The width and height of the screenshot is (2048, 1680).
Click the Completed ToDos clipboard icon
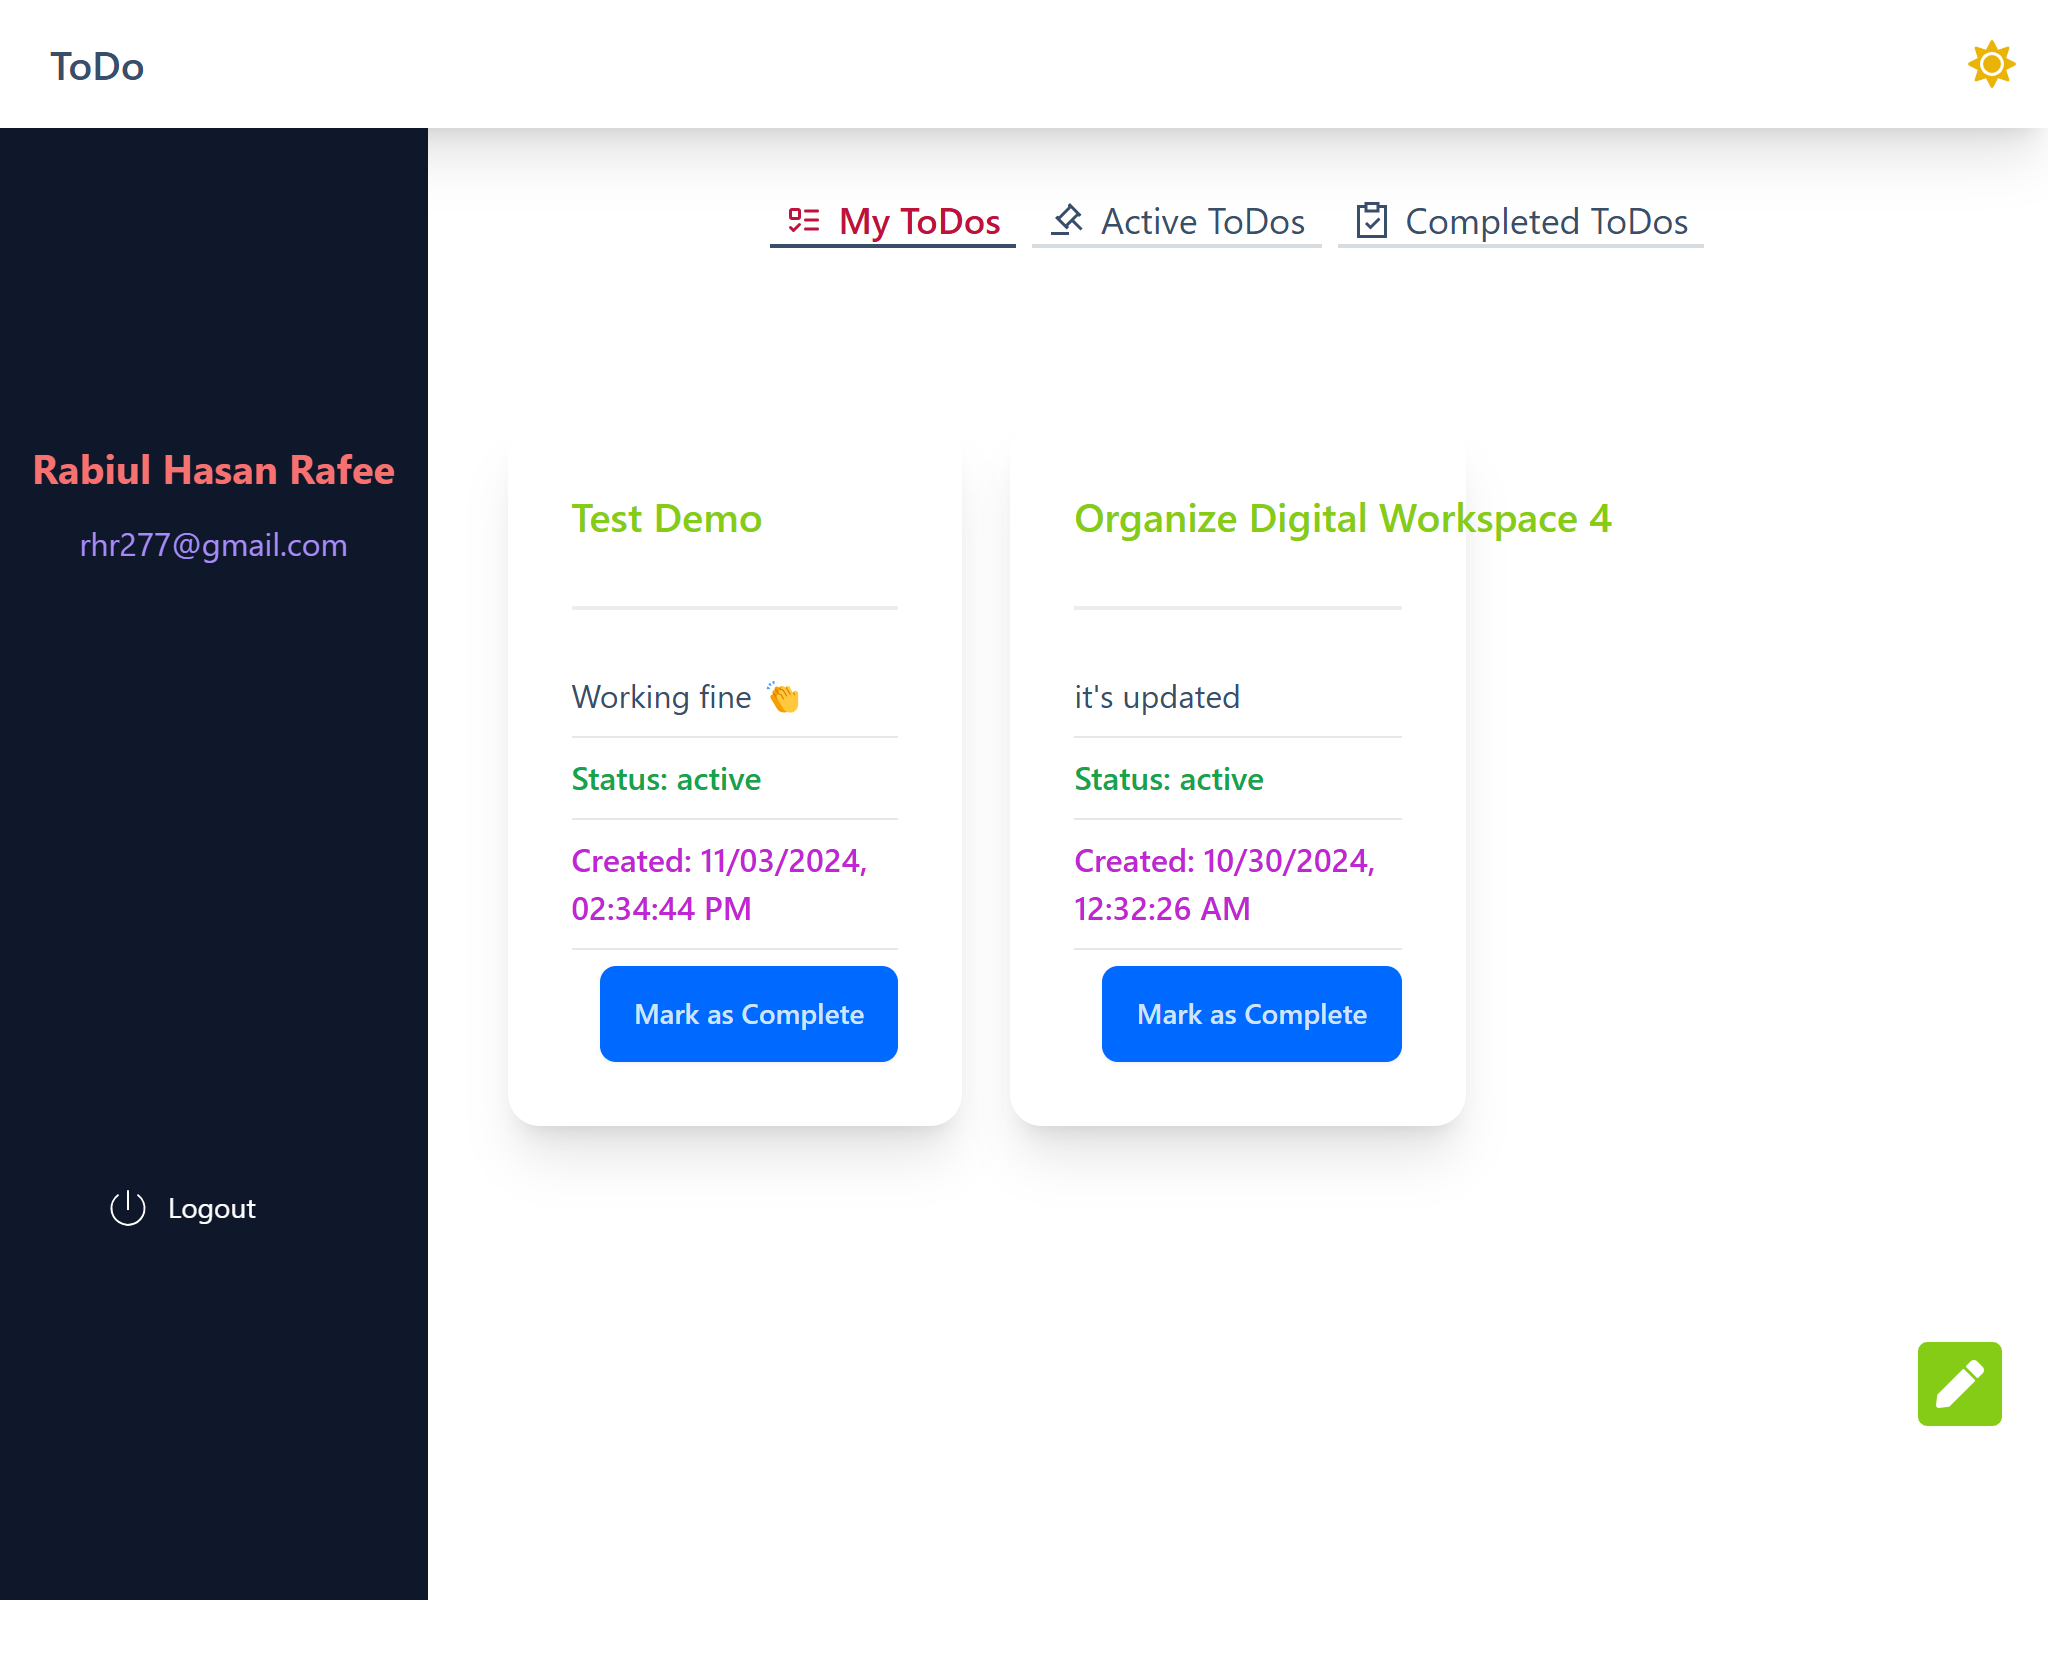(x=1371, y=220)
